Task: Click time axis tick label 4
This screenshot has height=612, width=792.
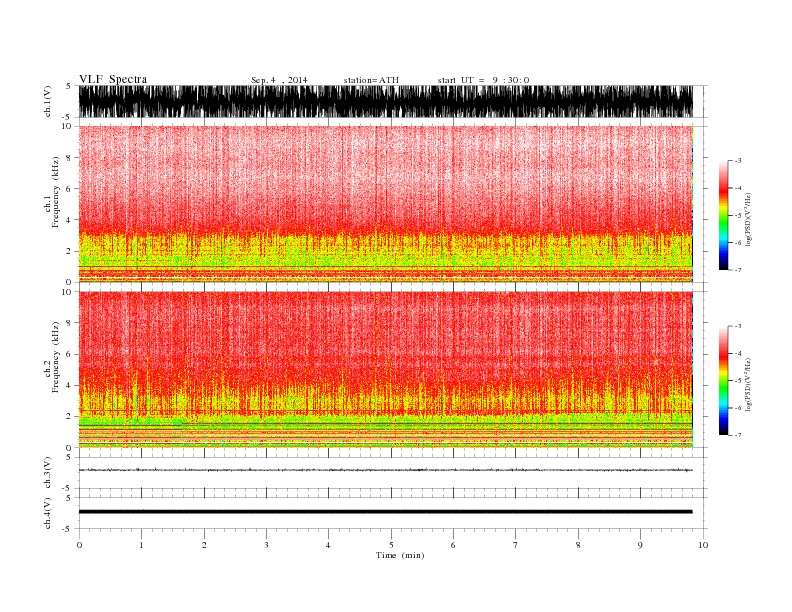Action: click(328, 545)
